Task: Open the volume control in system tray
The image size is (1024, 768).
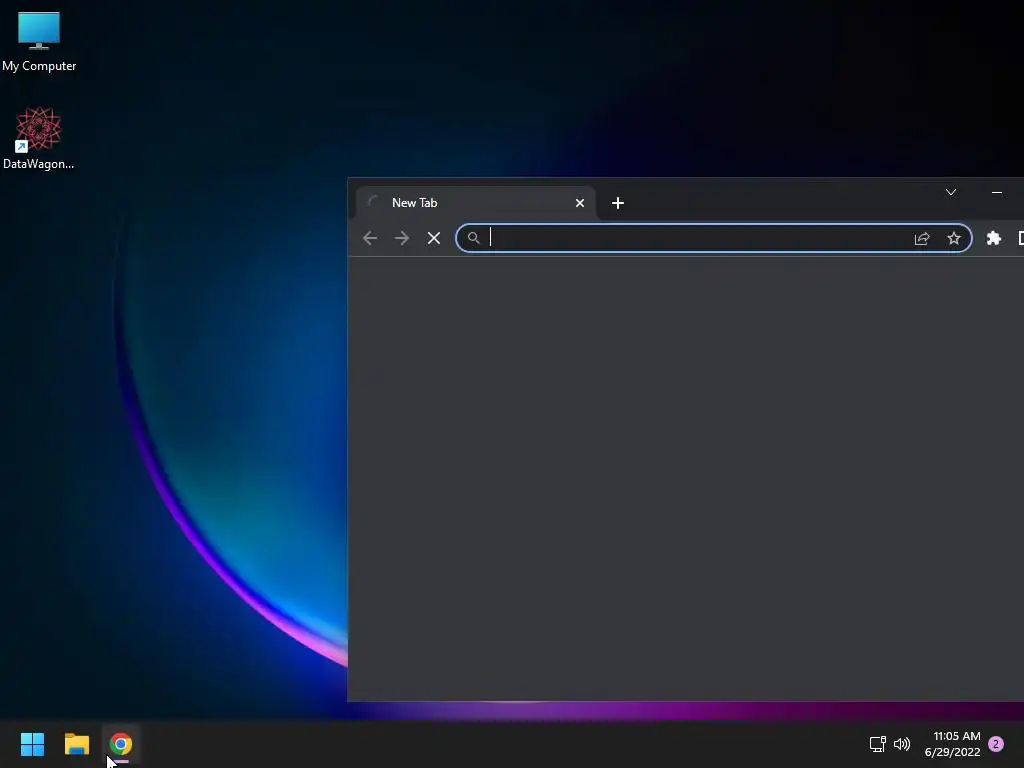Action: click(902, 744)
